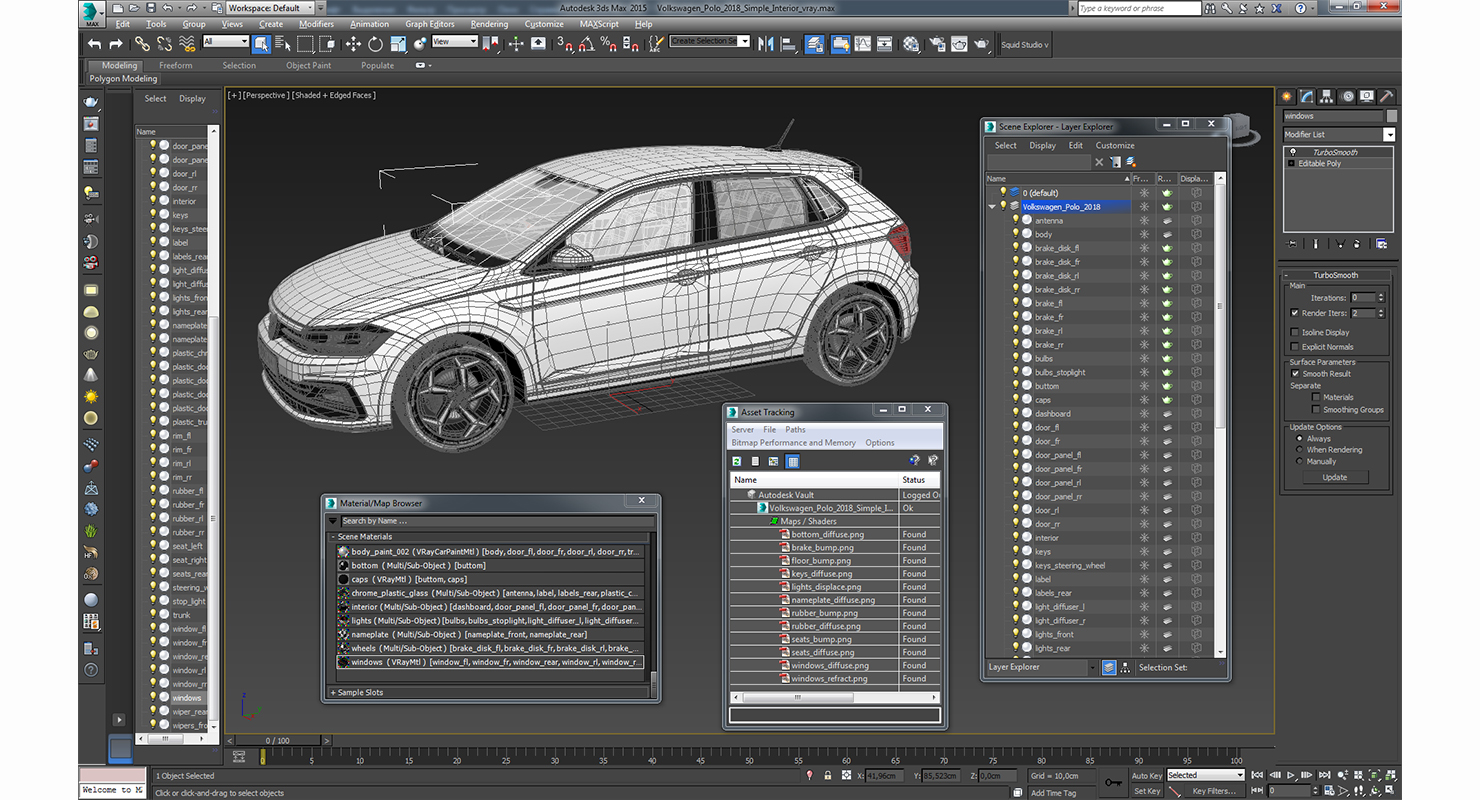Viewport: 1480px width, 800px height.
Task: Open the Create Selection Set dropdown
Action: [x=745, y=41]
